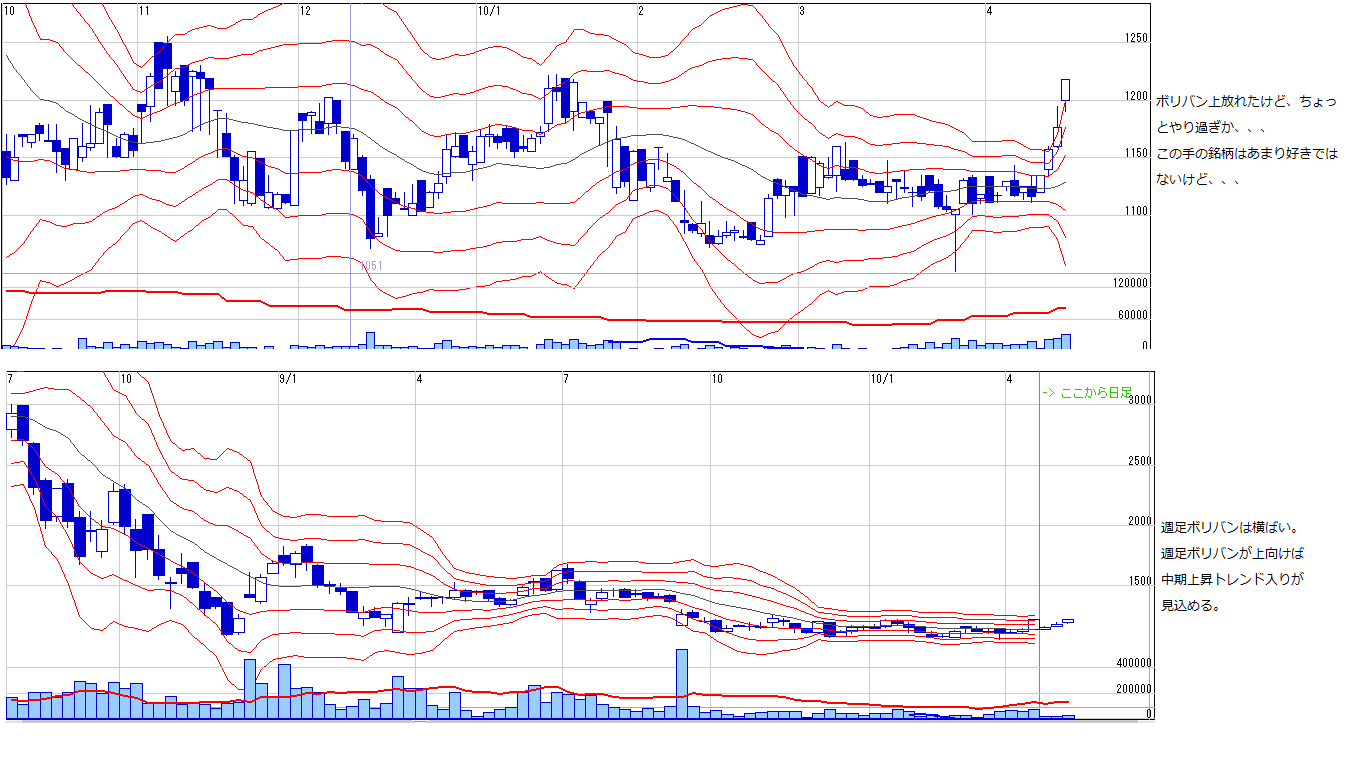The image size is (1366, 768).
Task: Select the latest tall white candlestick on upper chart
Action: [1066, 90]
